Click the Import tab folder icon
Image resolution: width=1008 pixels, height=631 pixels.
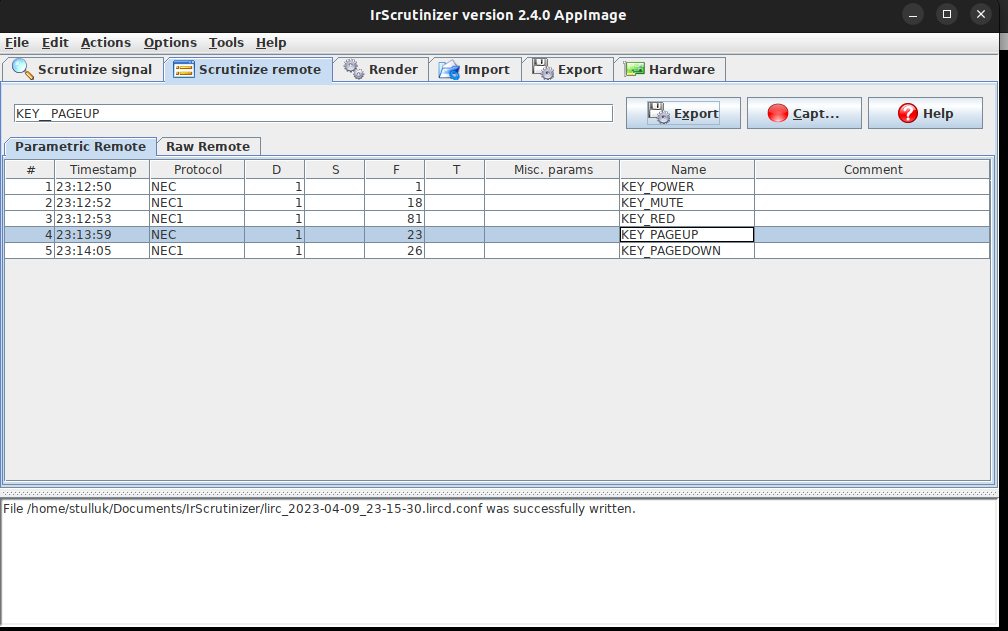(x=449, y=69)
